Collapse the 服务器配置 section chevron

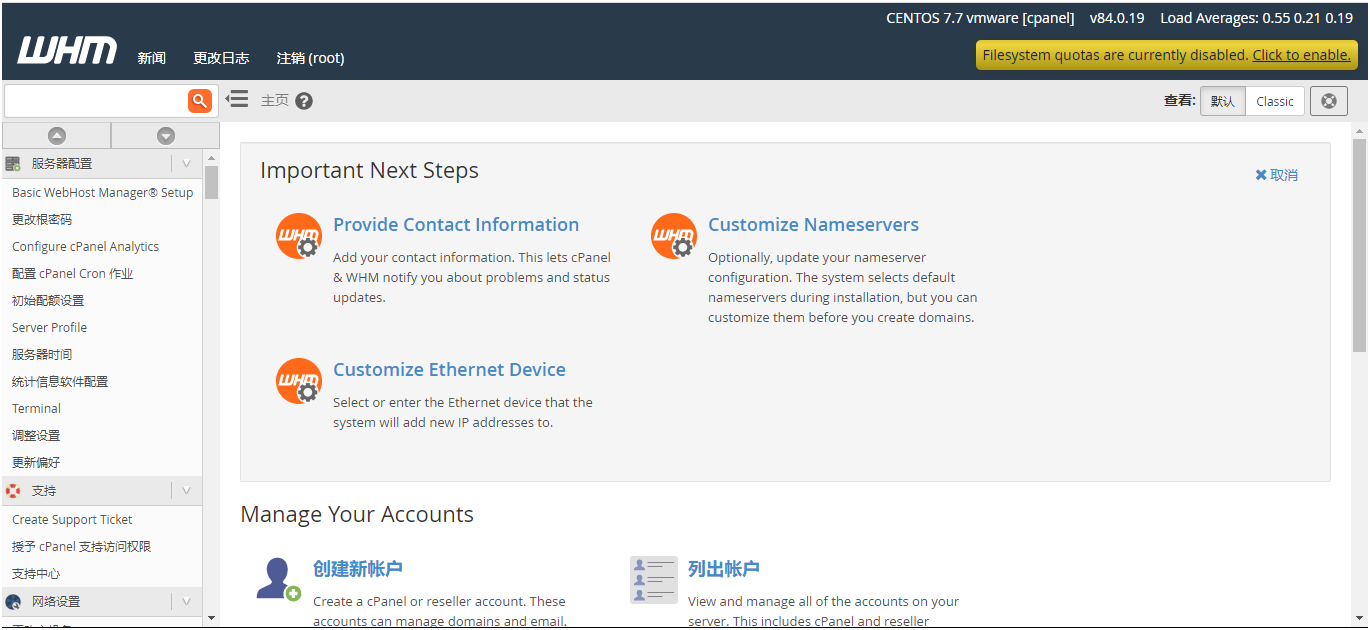[x=186, y=164]
